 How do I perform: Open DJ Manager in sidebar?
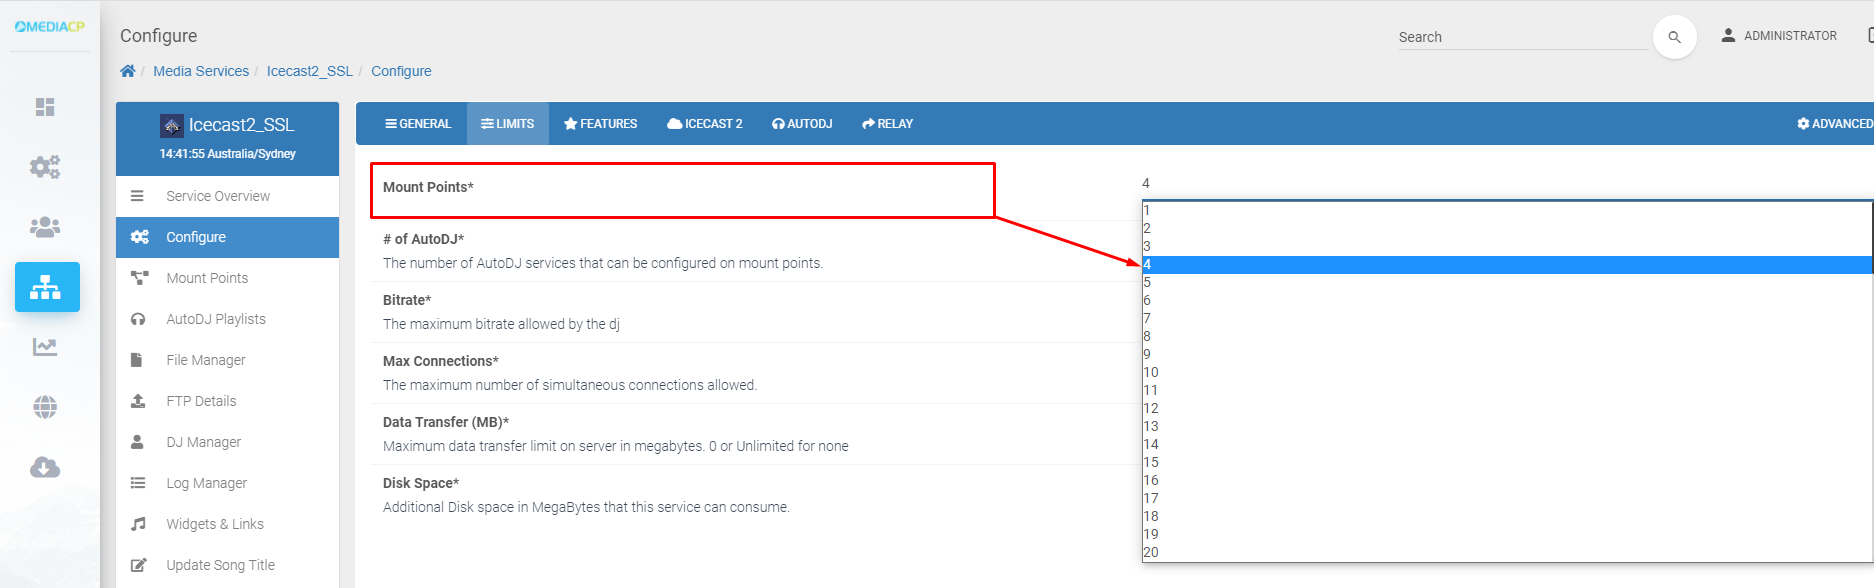pos(228,442)
